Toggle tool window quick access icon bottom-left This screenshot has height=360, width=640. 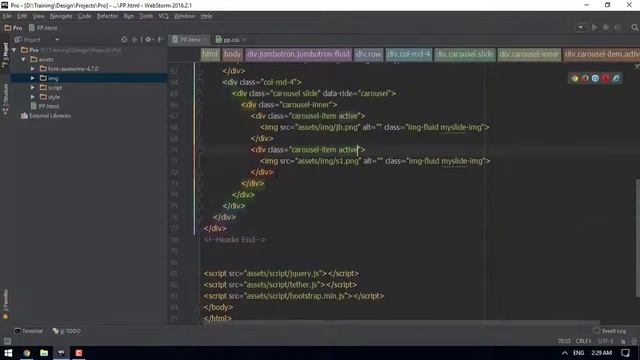click(x=7, y=341)
